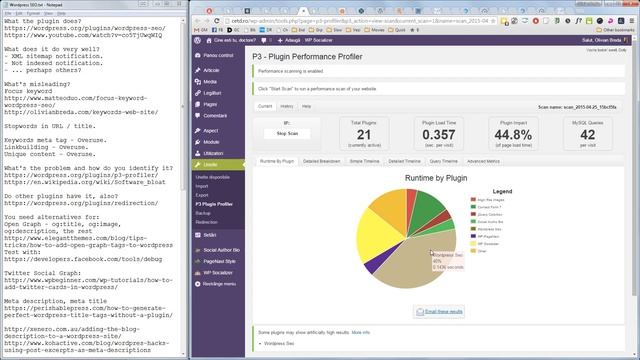Screen dimensions: 640x360
Task: Open Pagini in the WordPress sidebar
Action: [218, 104]
